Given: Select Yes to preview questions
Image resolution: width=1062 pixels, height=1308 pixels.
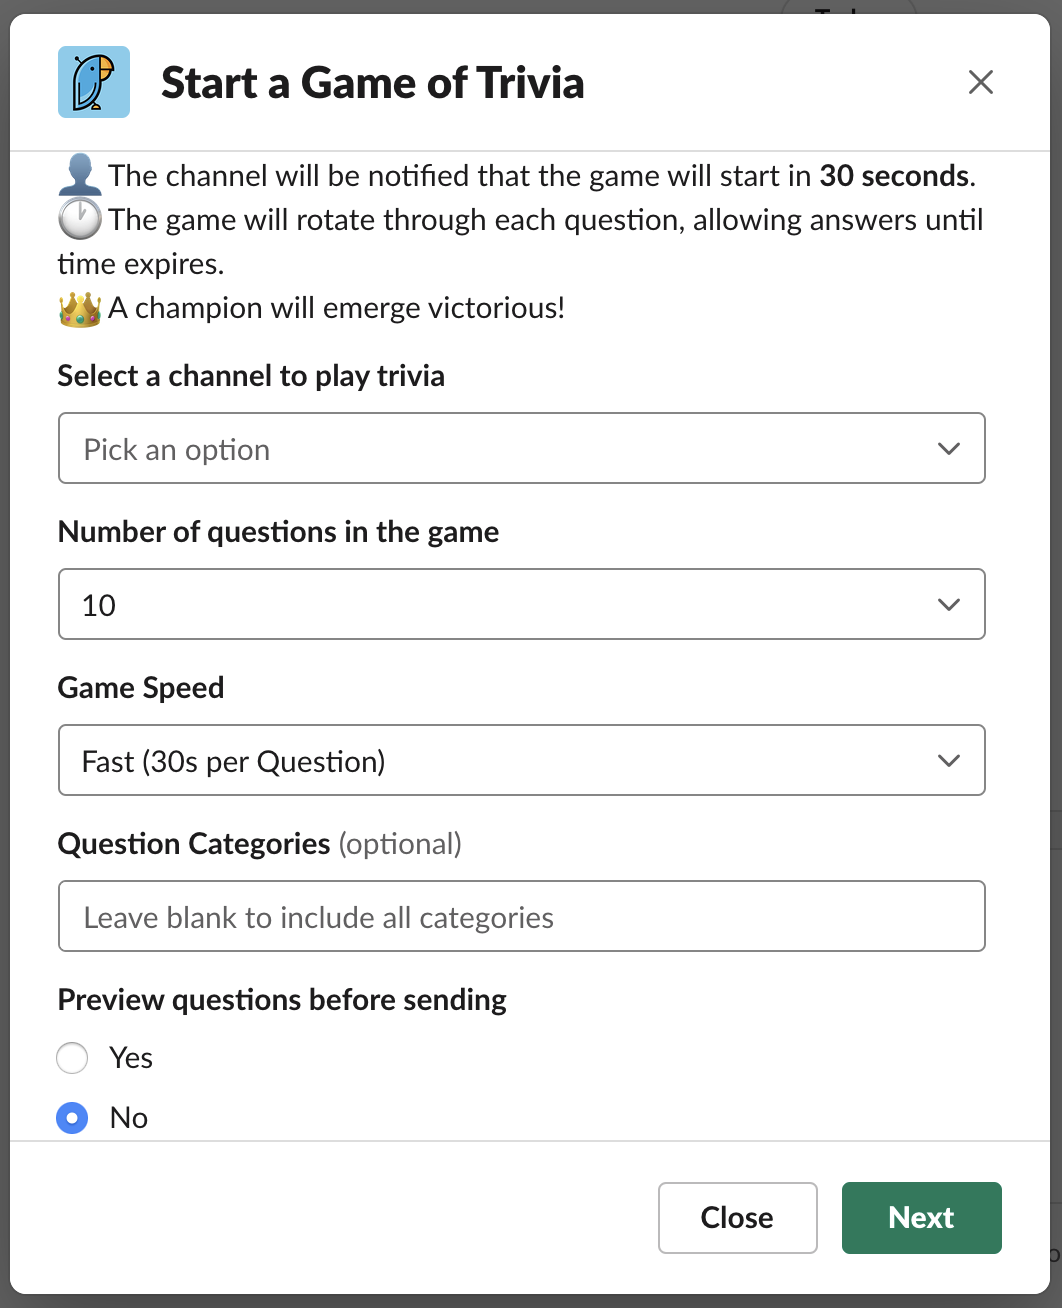Looking at the screenshot, I should (x=72, y=1058).
